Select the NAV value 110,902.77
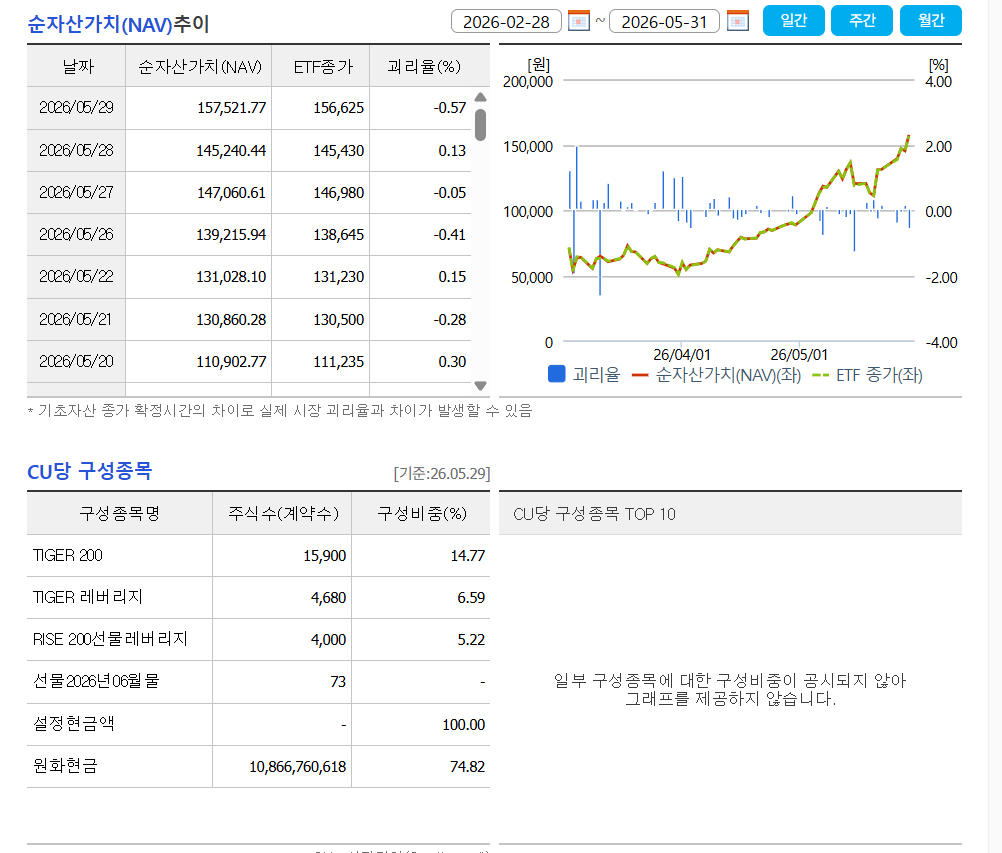1002x853 pixels. click(231, 362)
